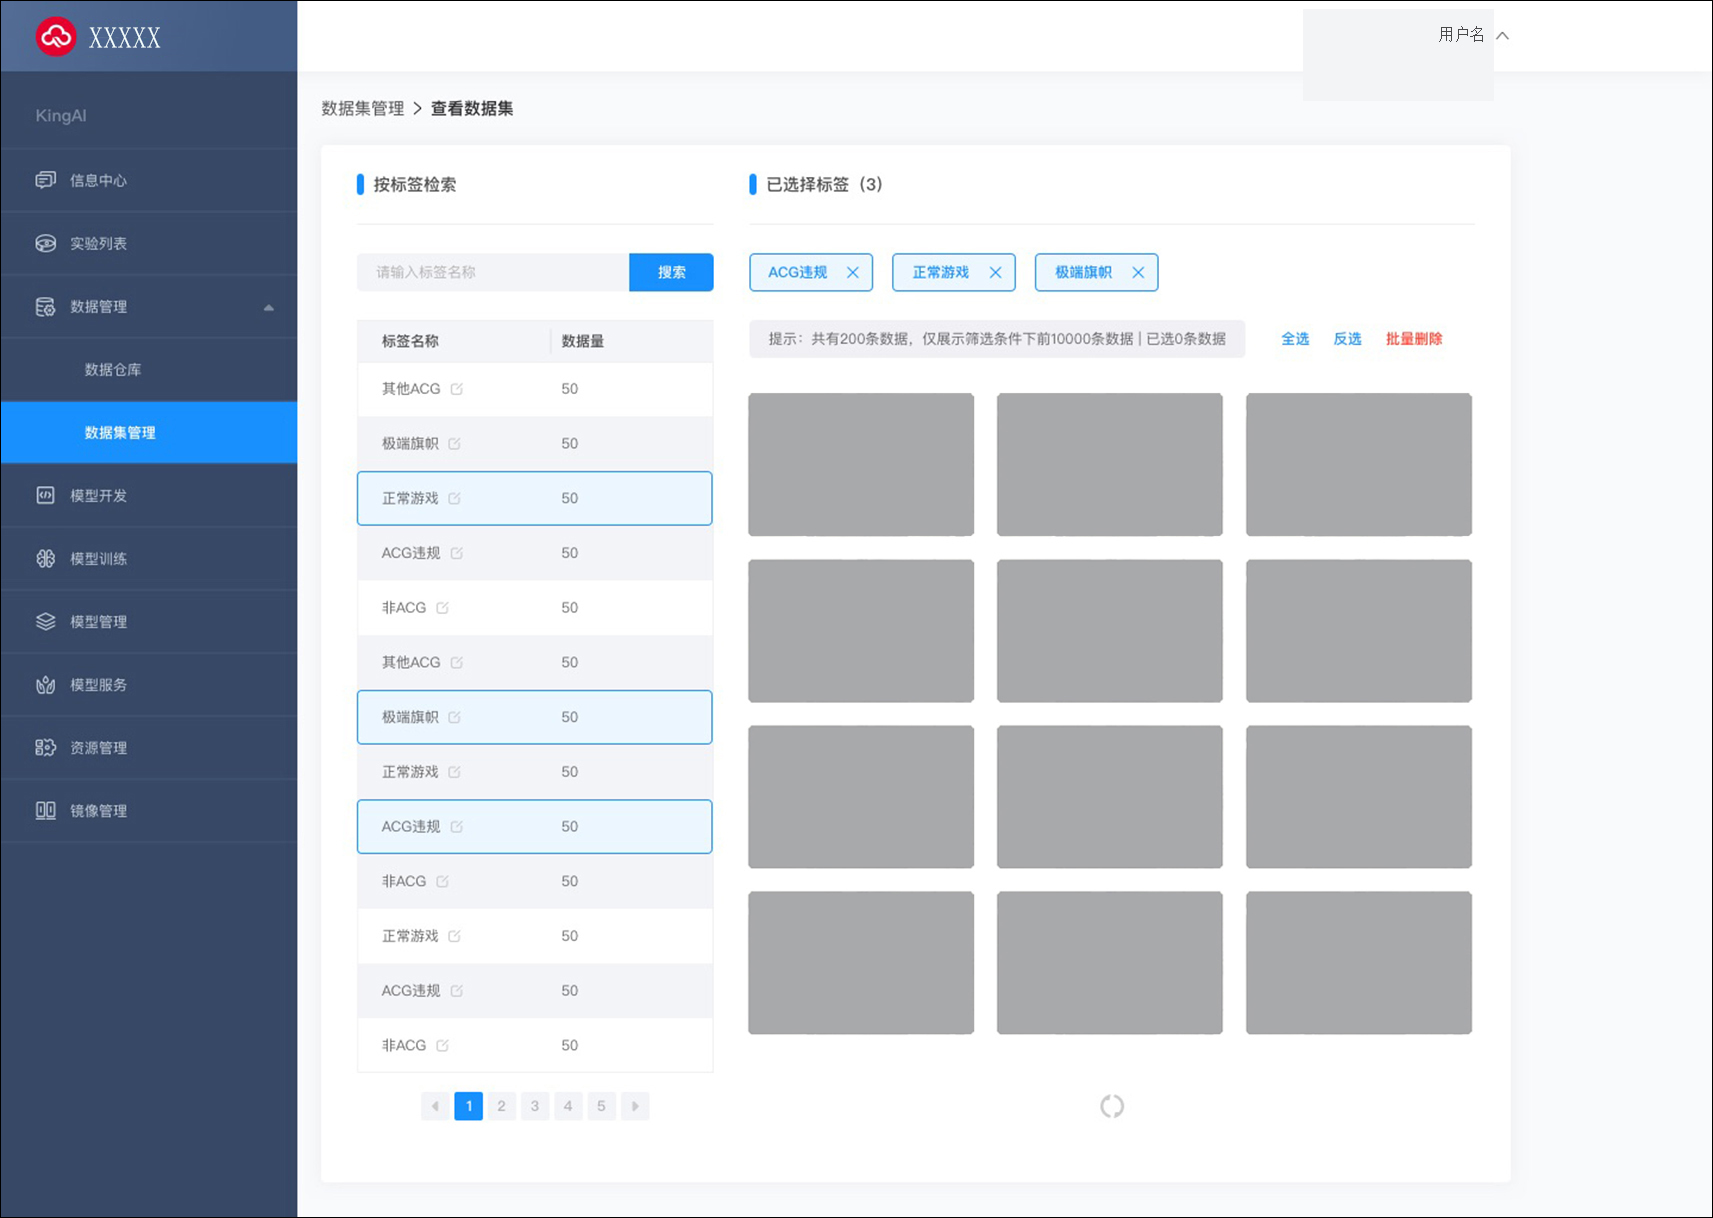Remove the 极端旗帜 selected tag chip
The width and height of the screenshot is (1713, 1218).
pos(1138,272)
